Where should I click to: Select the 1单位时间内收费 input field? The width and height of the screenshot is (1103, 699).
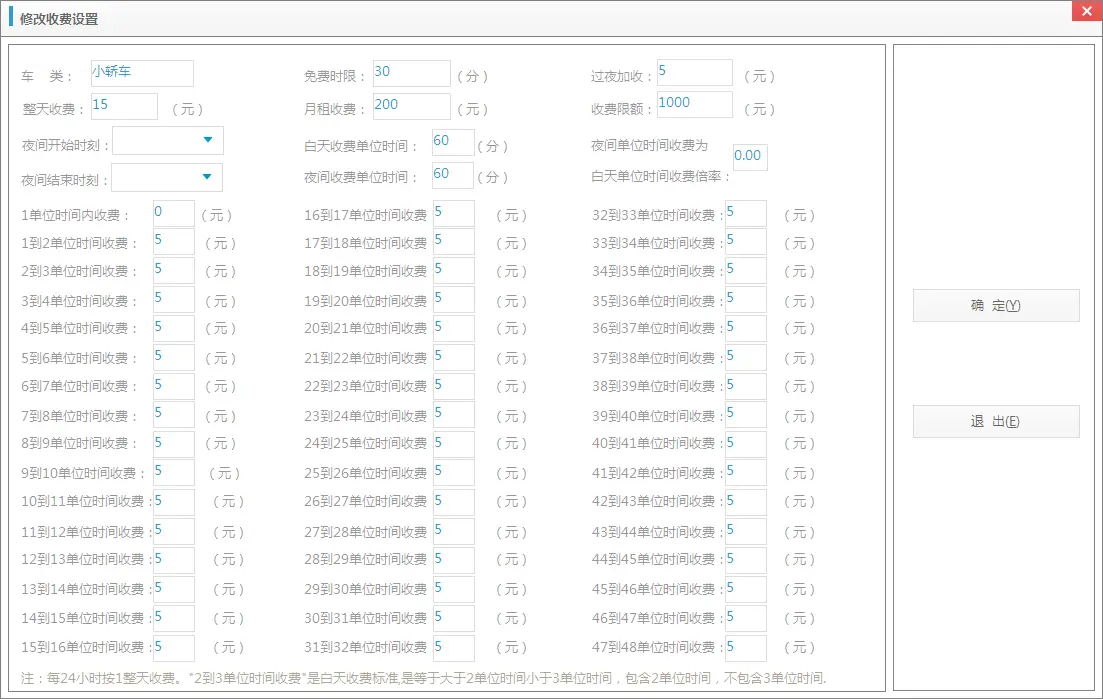[x=173, y=214]
